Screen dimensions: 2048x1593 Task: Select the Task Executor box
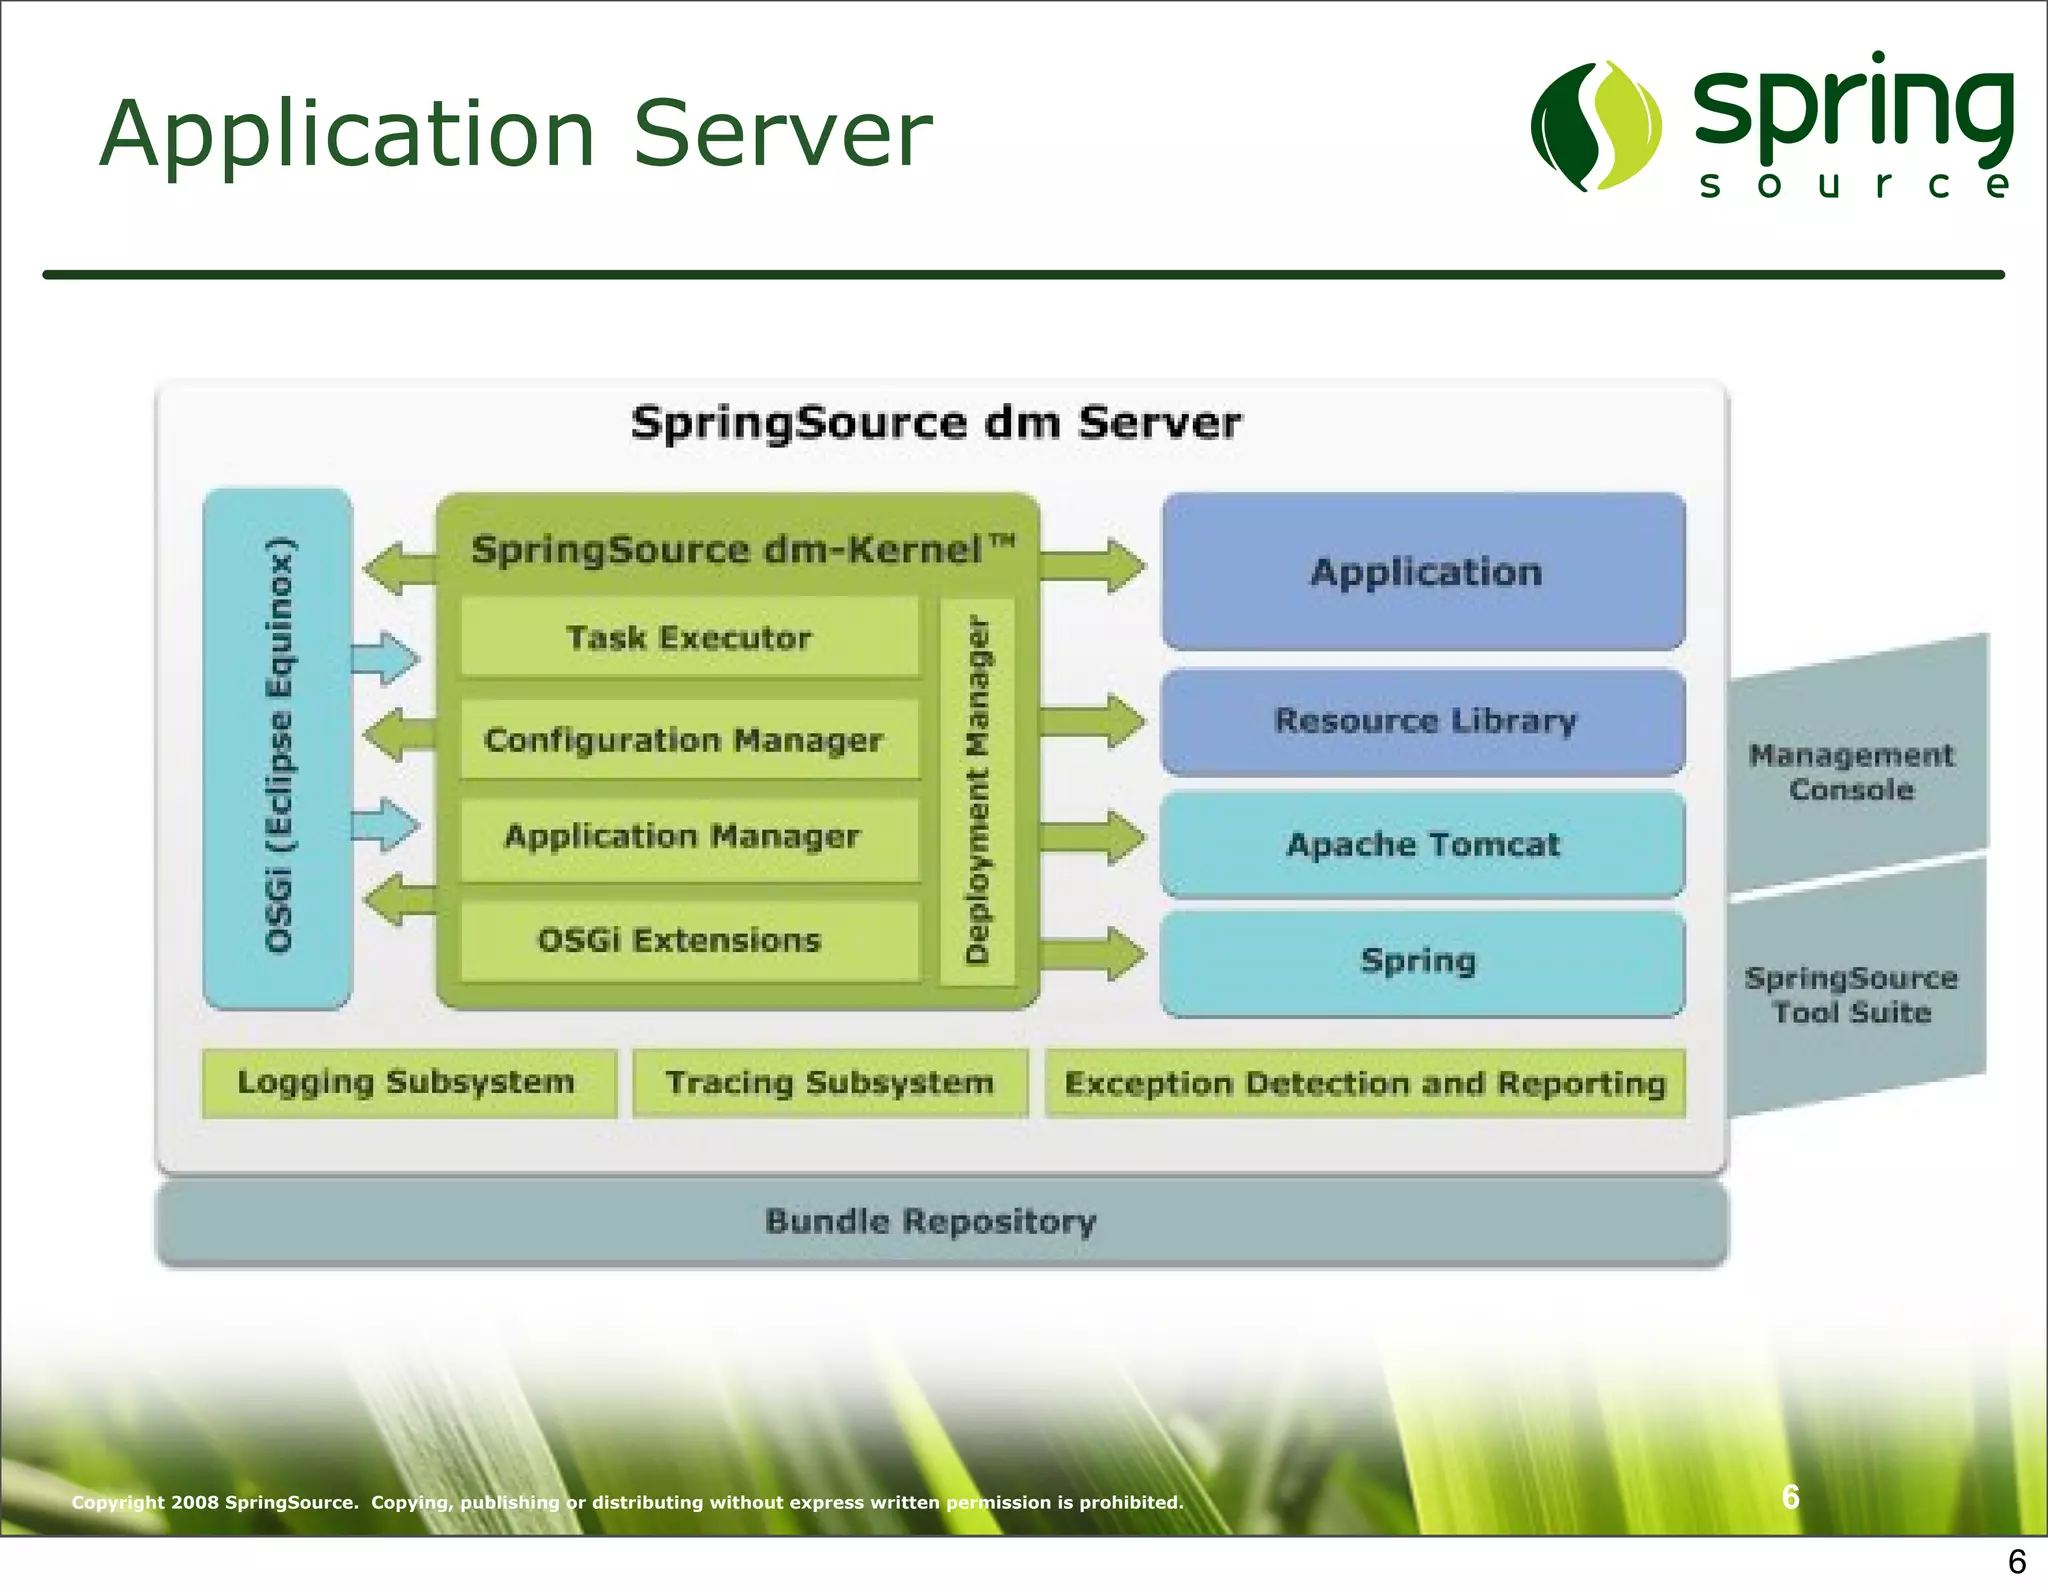(x=689, y=638)
